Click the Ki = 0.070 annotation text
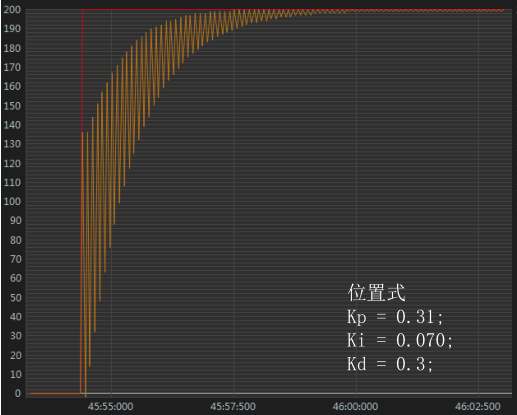The height and width of the screenshot is (415, 517). pos(399,340)
